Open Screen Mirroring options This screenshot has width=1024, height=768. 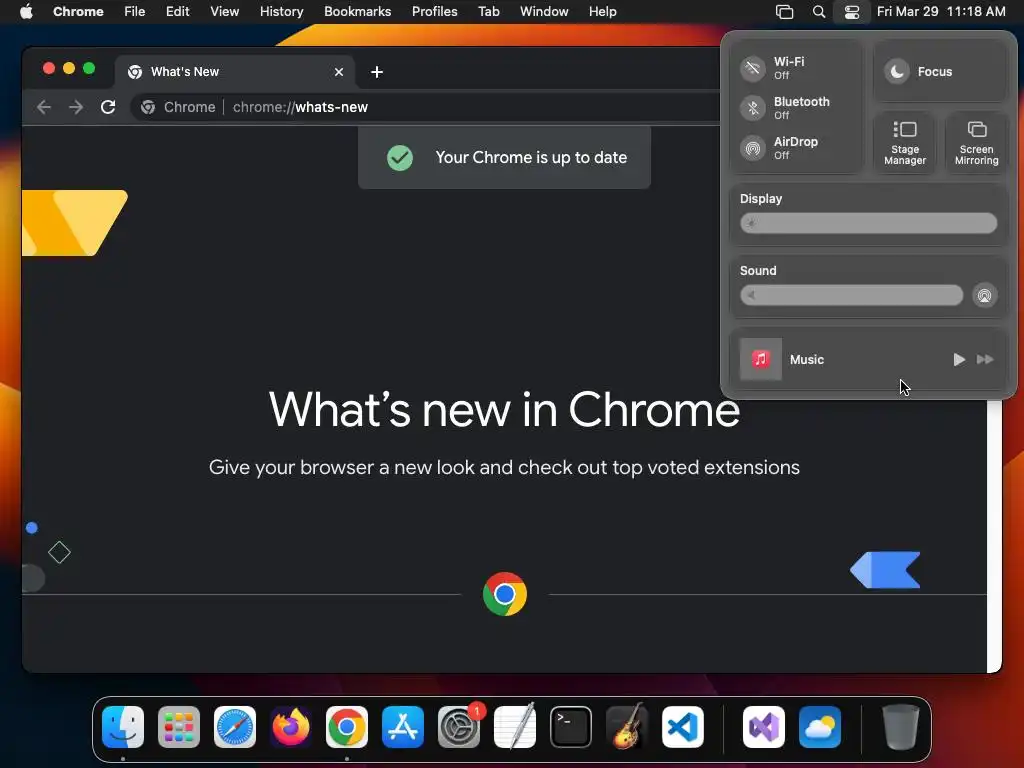(x=976, y=143)
